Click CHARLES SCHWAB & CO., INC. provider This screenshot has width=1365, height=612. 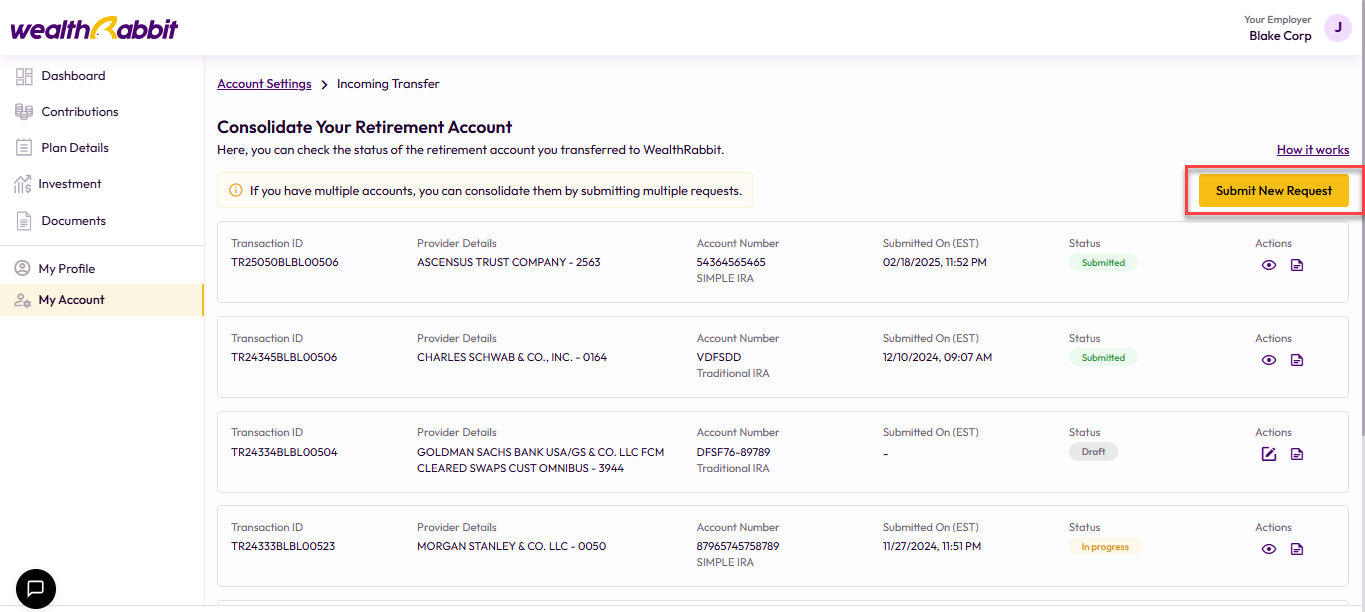point(512,358)
